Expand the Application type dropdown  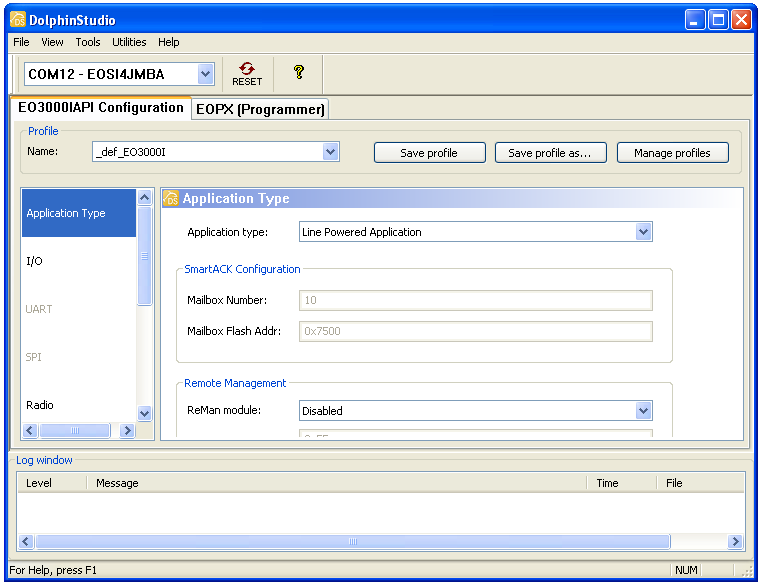click(x=643, y=232)
